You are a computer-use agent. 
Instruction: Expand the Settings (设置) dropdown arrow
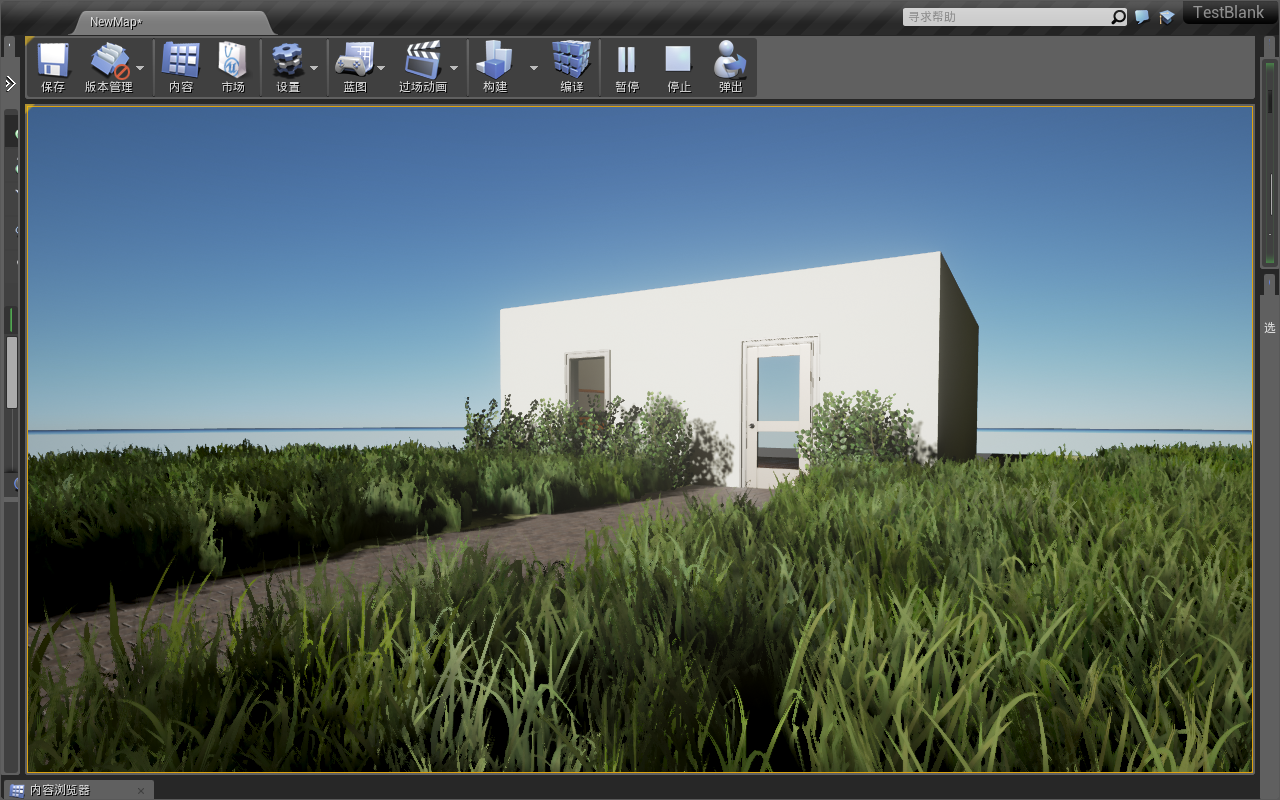(x=314, y=68)
